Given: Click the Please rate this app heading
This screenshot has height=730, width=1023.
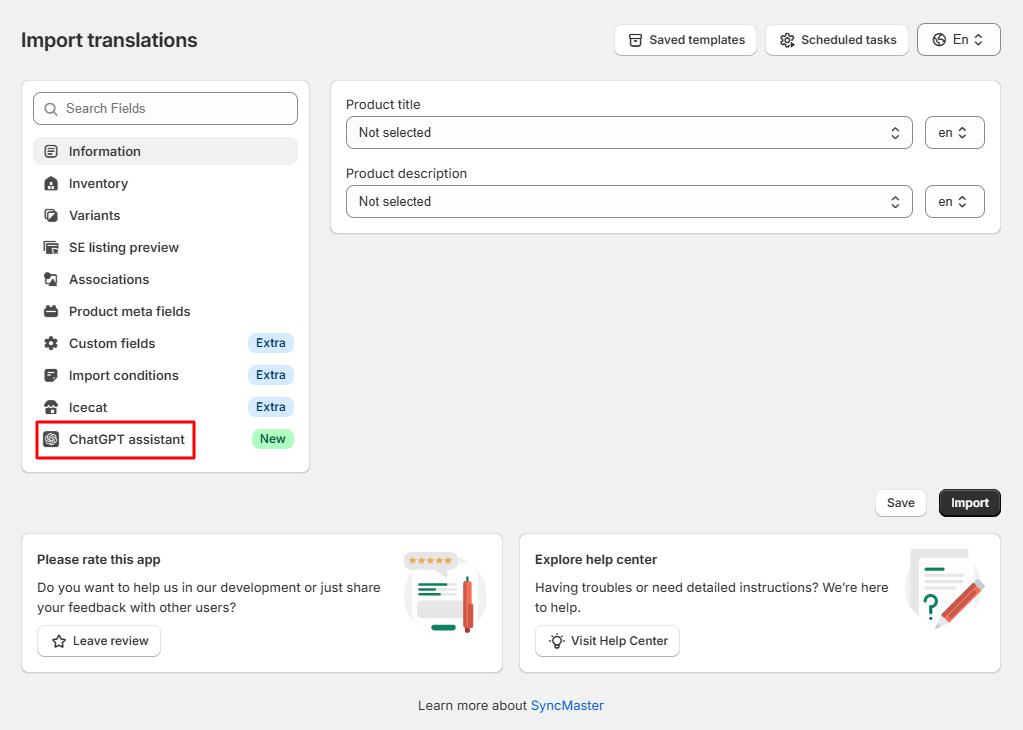Looking at the screenshot, I should pyautogui.click(x=99, y=560).
